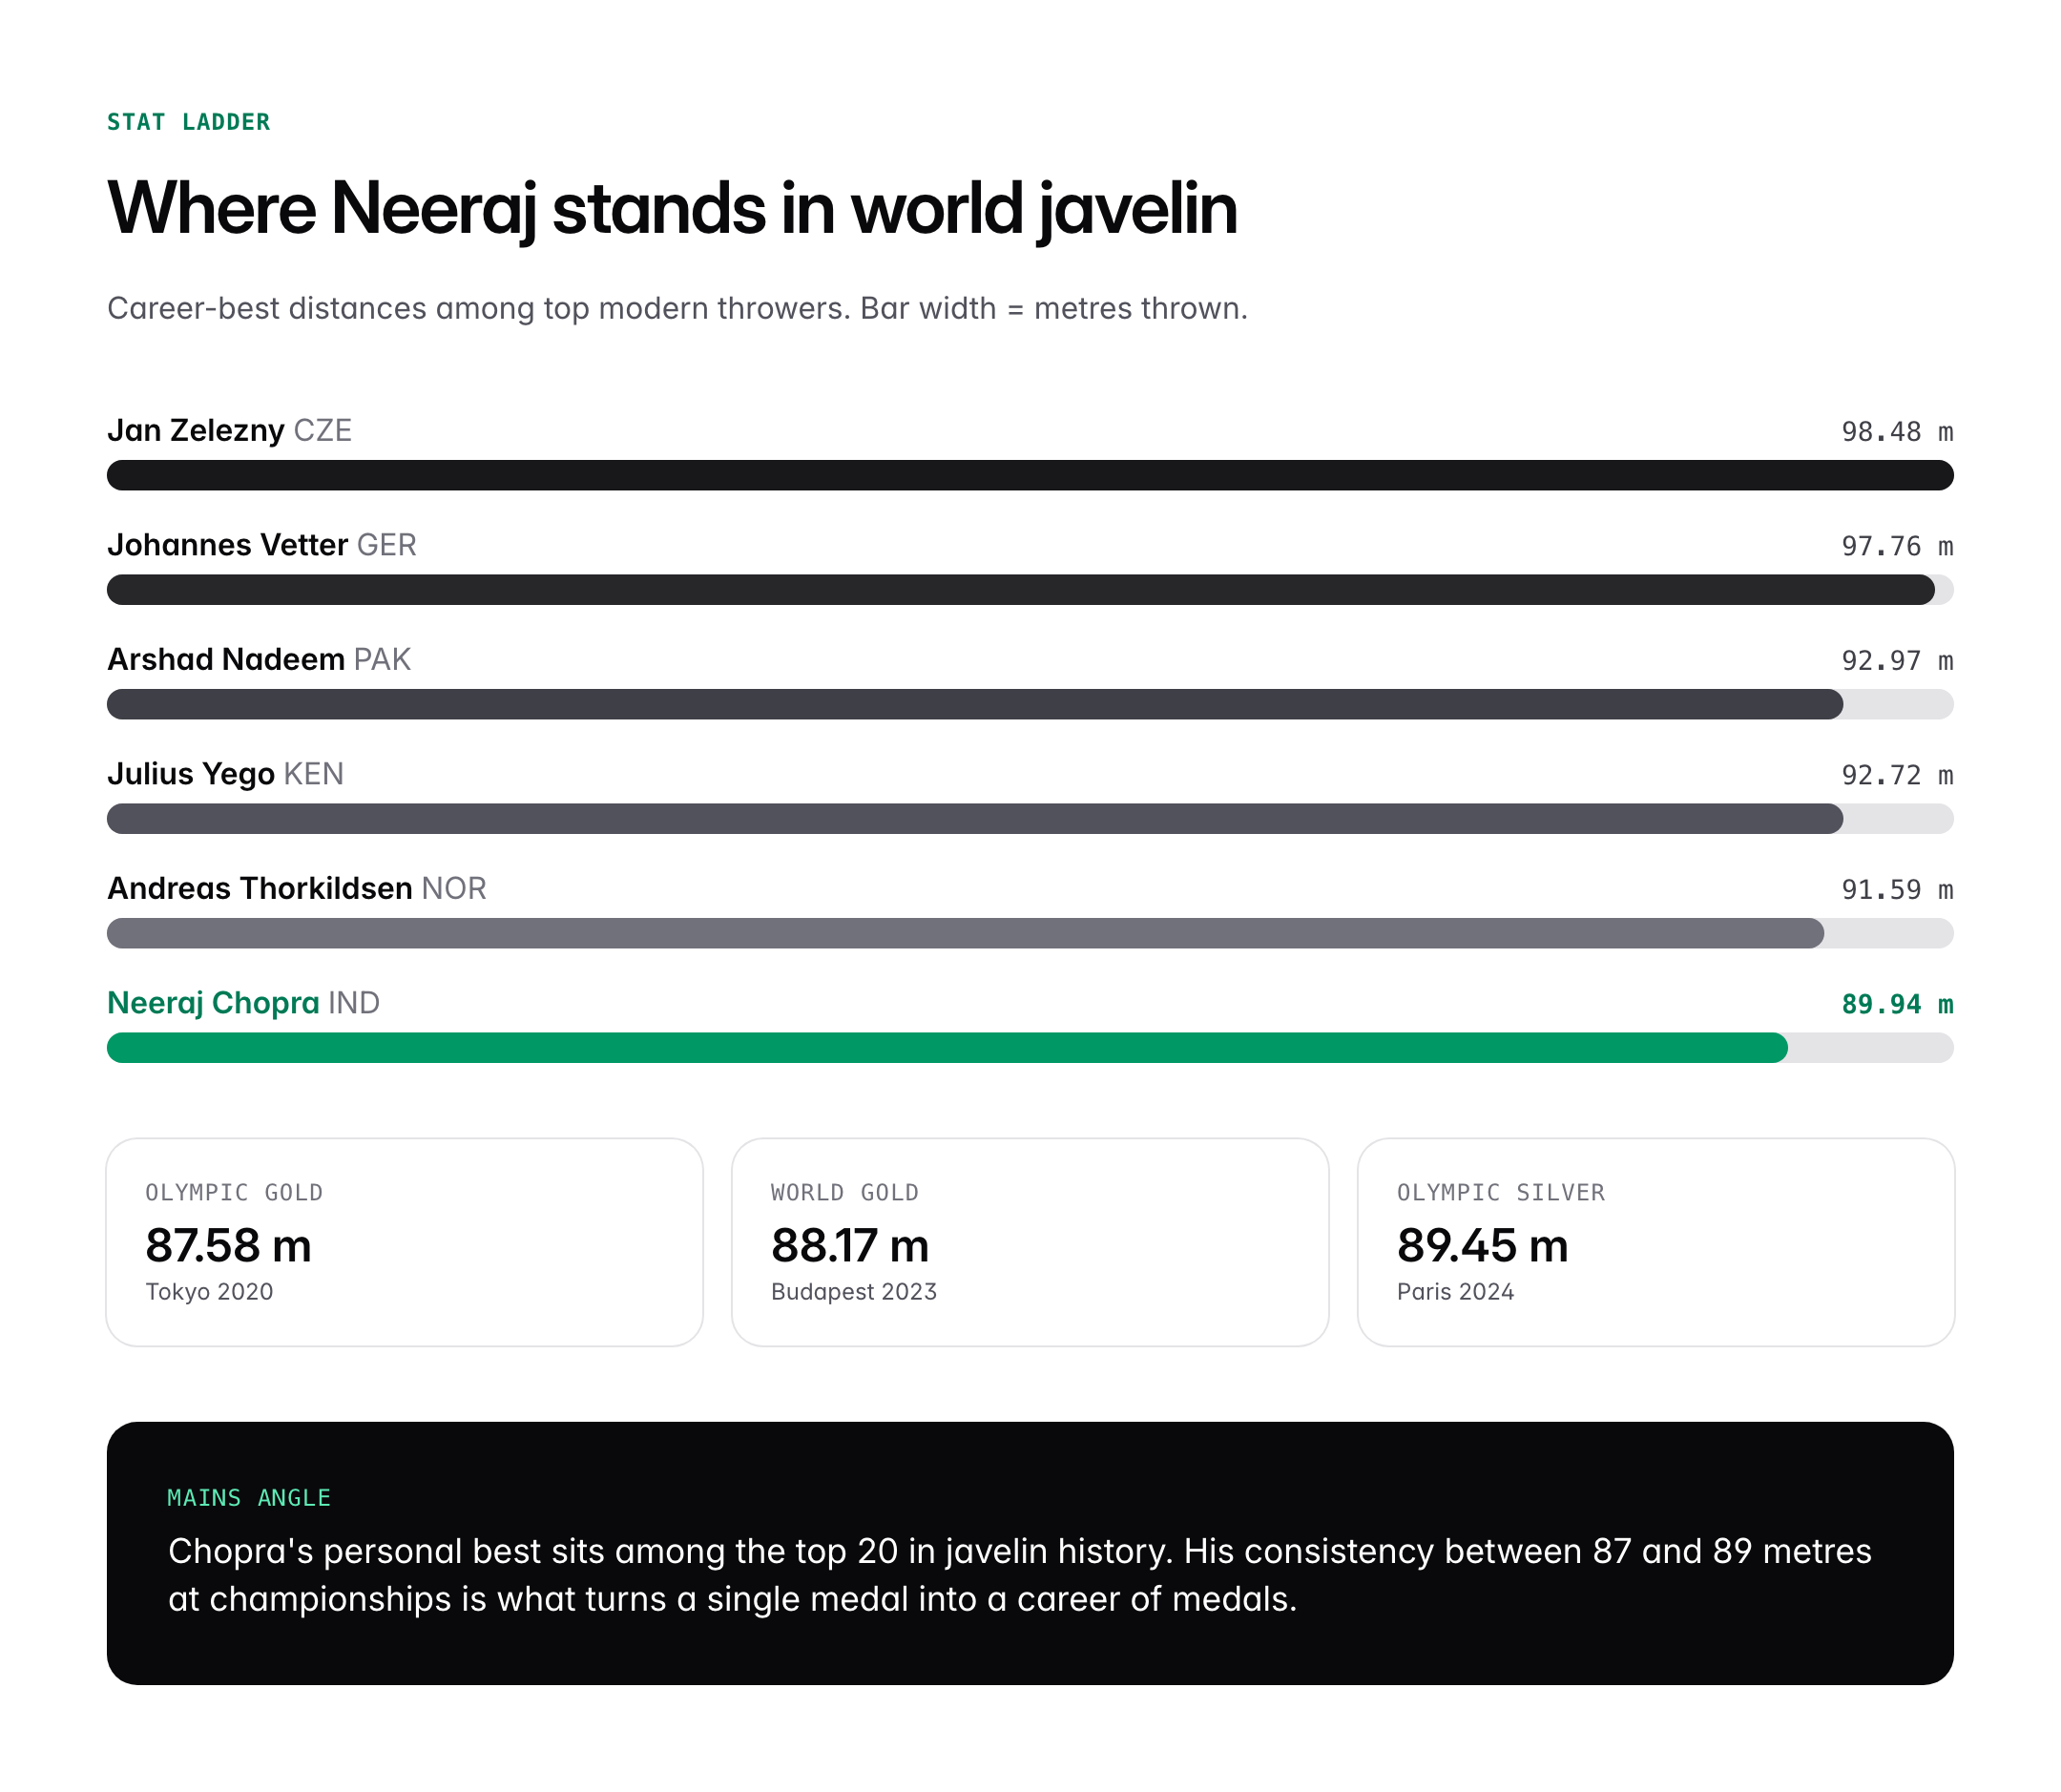Click the Julius Yego KEN name
The height and width of the screenshot is (1792, 2061).
[x=225, y=774]
